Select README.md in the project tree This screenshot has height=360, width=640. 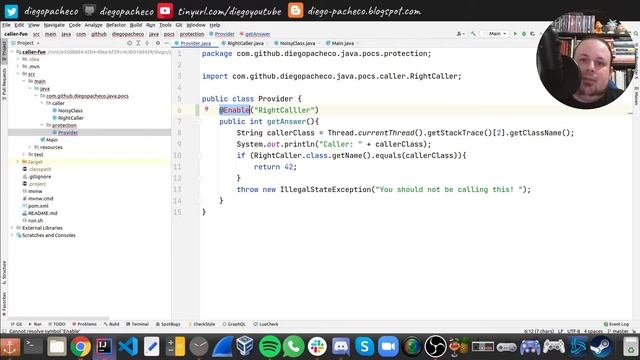pos(42,213)
